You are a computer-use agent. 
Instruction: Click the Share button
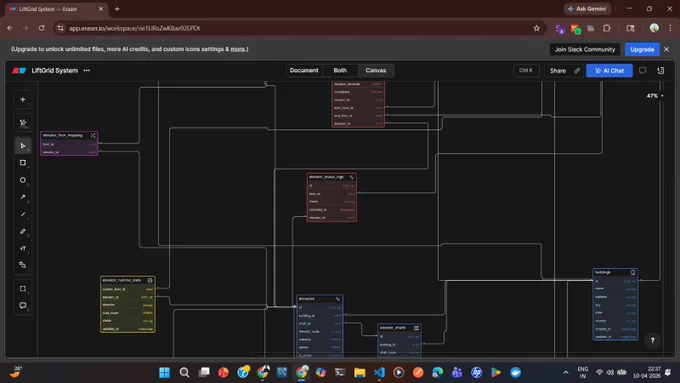pos(558,70)
